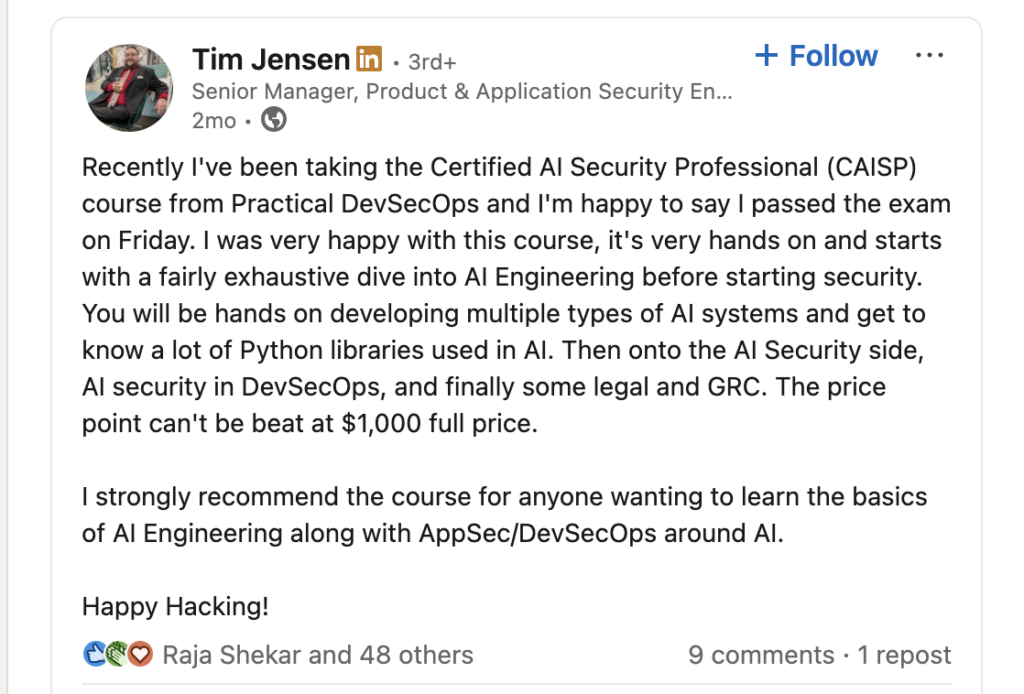Click the '$1,000 full price' text

(x=438, y=424)
